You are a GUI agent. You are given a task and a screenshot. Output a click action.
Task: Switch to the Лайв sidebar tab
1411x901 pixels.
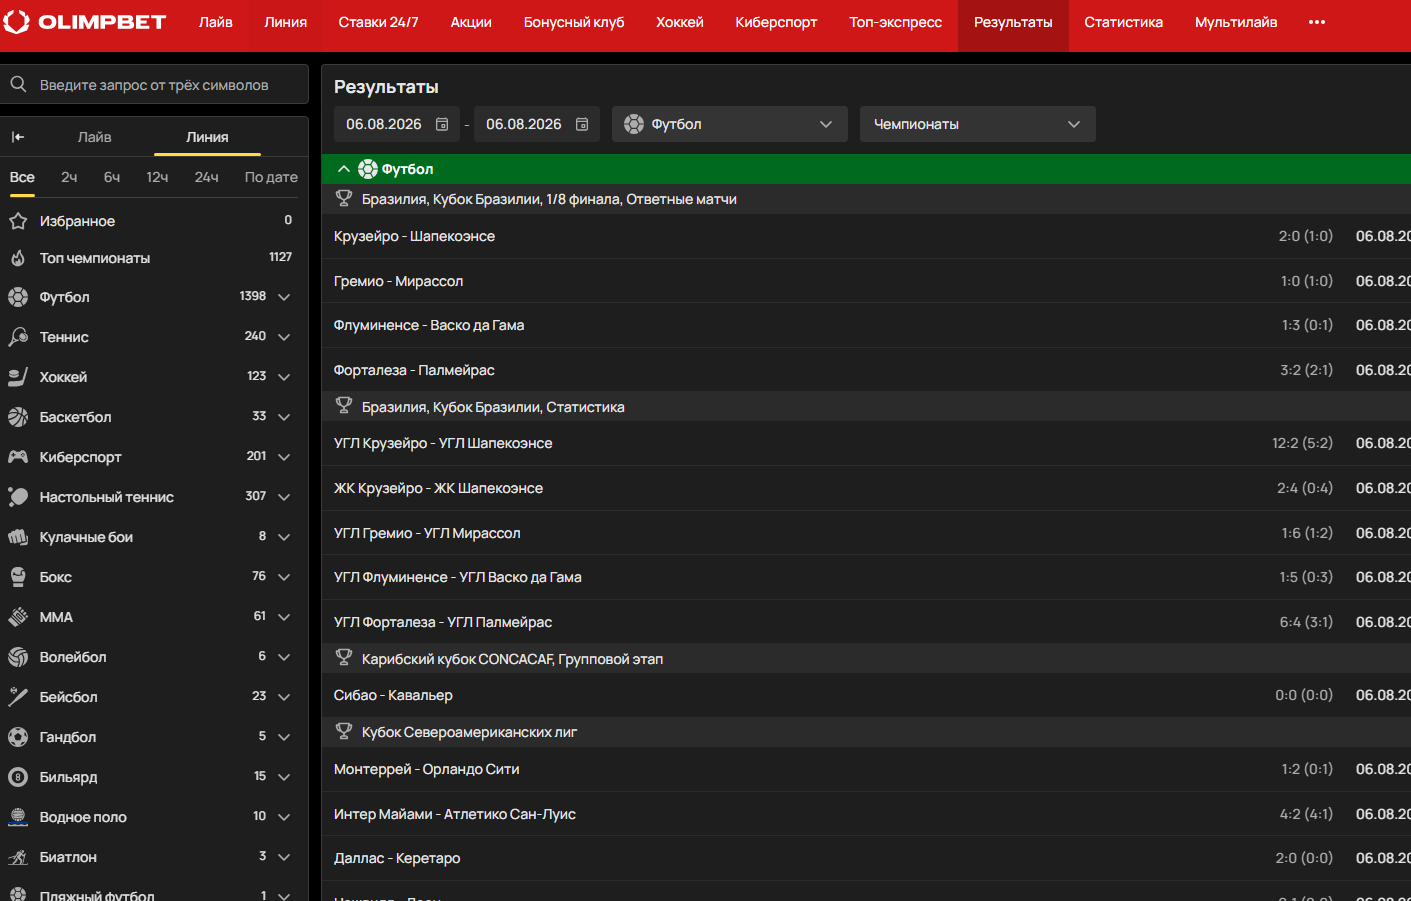click(95, 137)
